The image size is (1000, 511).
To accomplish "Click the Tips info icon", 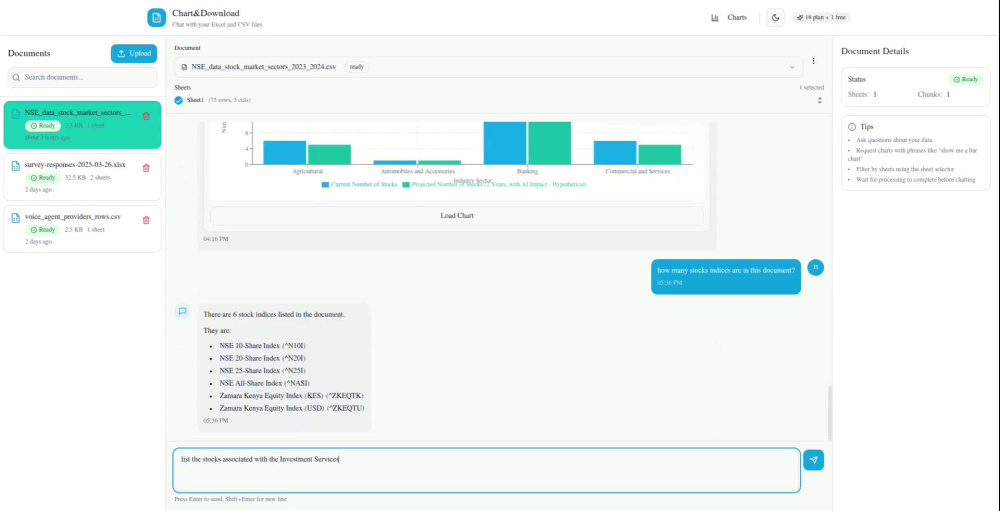I will 851,127.
